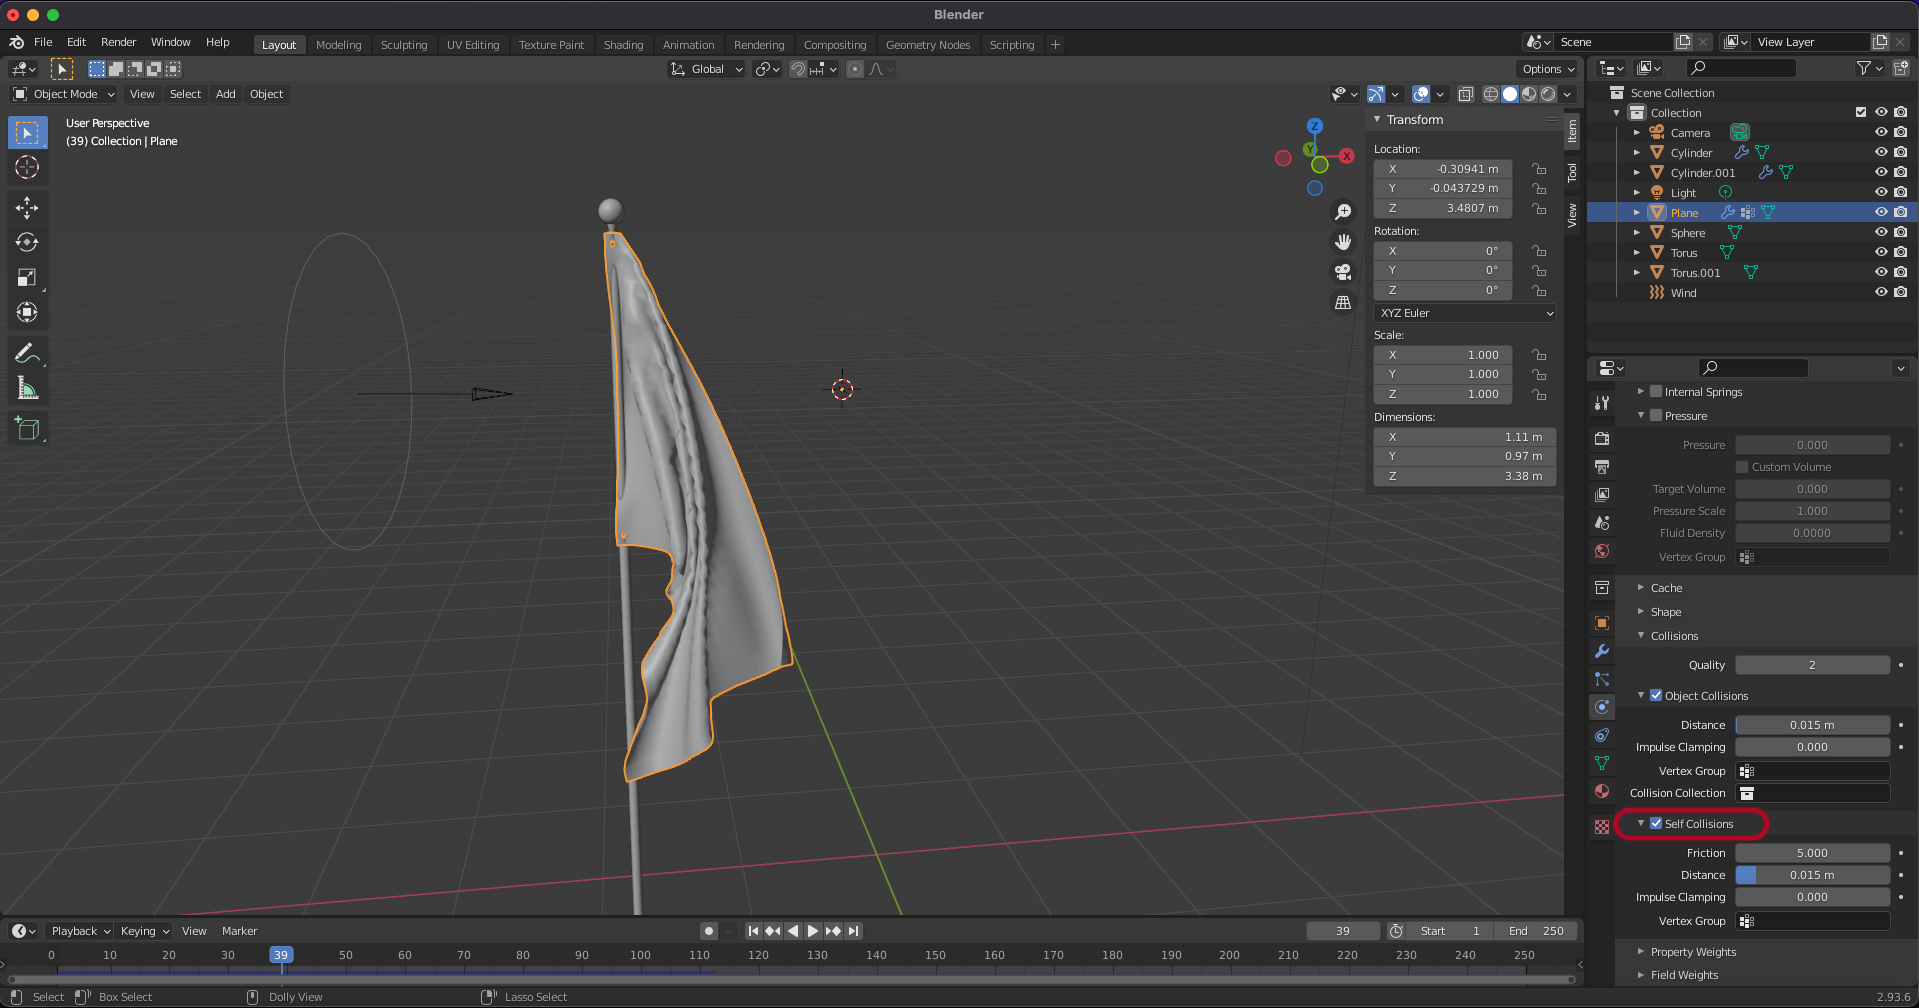Open the Physics properties tab

click(1602, 707)
